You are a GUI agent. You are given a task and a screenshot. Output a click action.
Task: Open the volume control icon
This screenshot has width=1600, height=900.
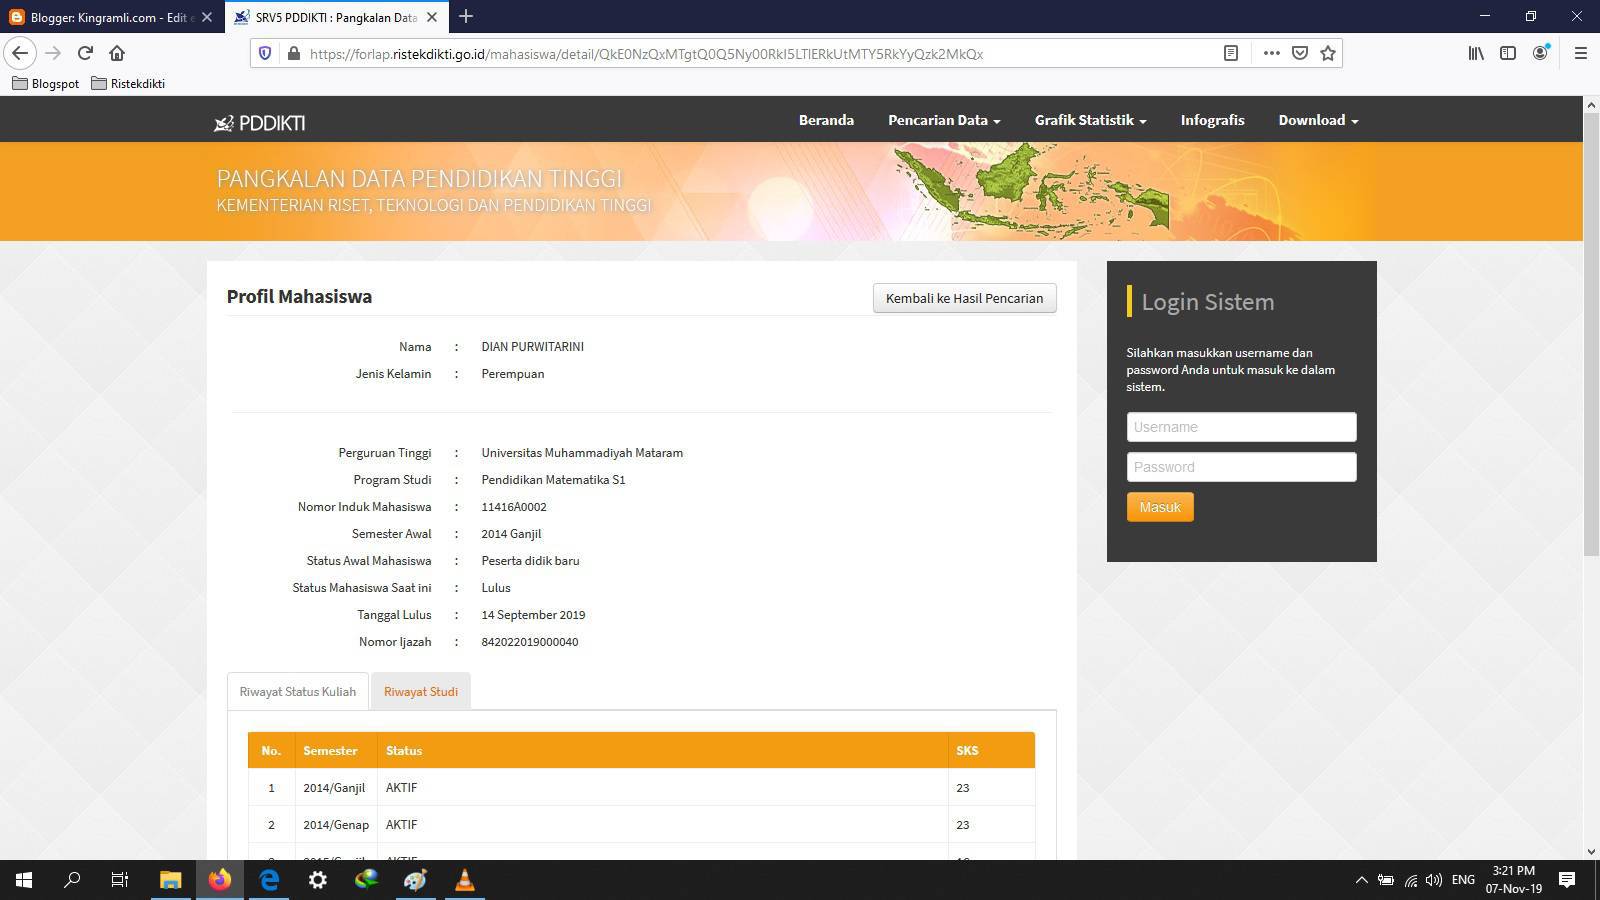click(x=1433, y=880)
